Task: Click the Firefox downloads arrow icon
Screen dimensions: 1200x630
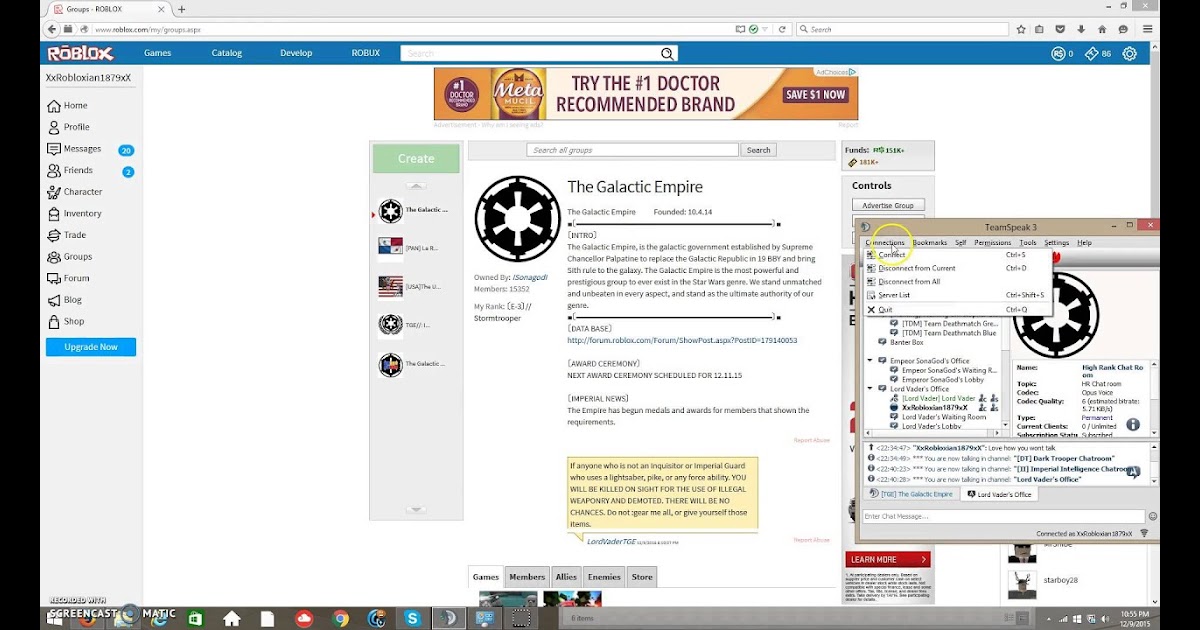Action: (x=1083, y=29)
